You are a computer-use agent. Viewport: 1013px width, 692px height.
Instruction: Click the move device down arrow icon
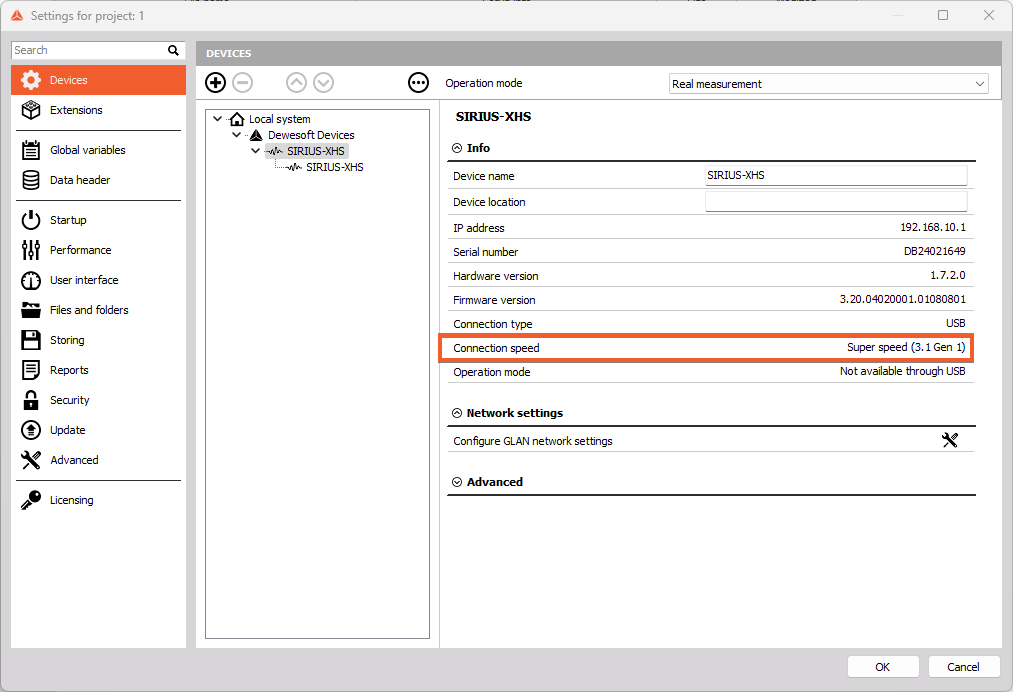click(323, 83)
